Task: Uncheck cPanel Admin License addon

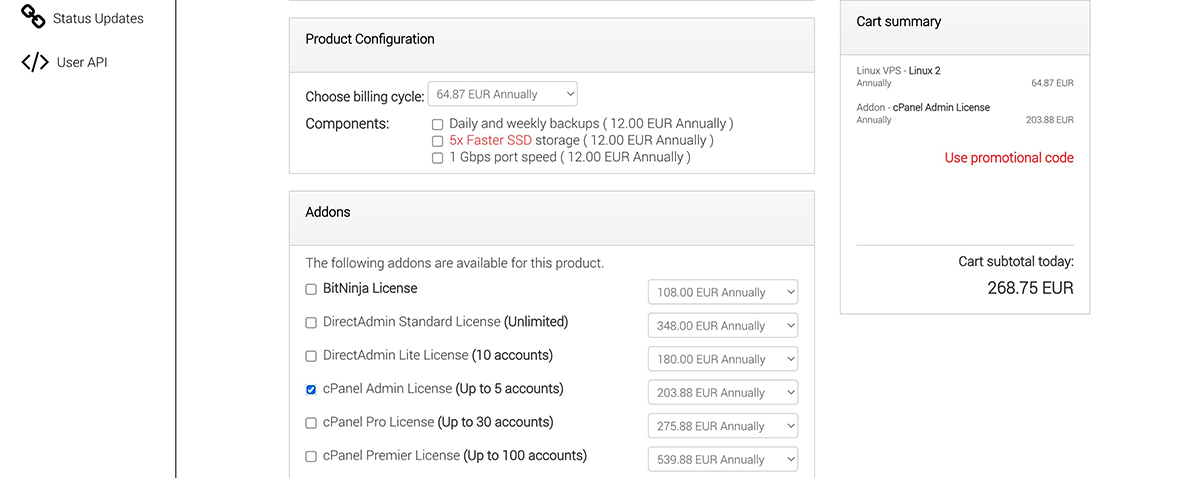Action: point(311,389)
